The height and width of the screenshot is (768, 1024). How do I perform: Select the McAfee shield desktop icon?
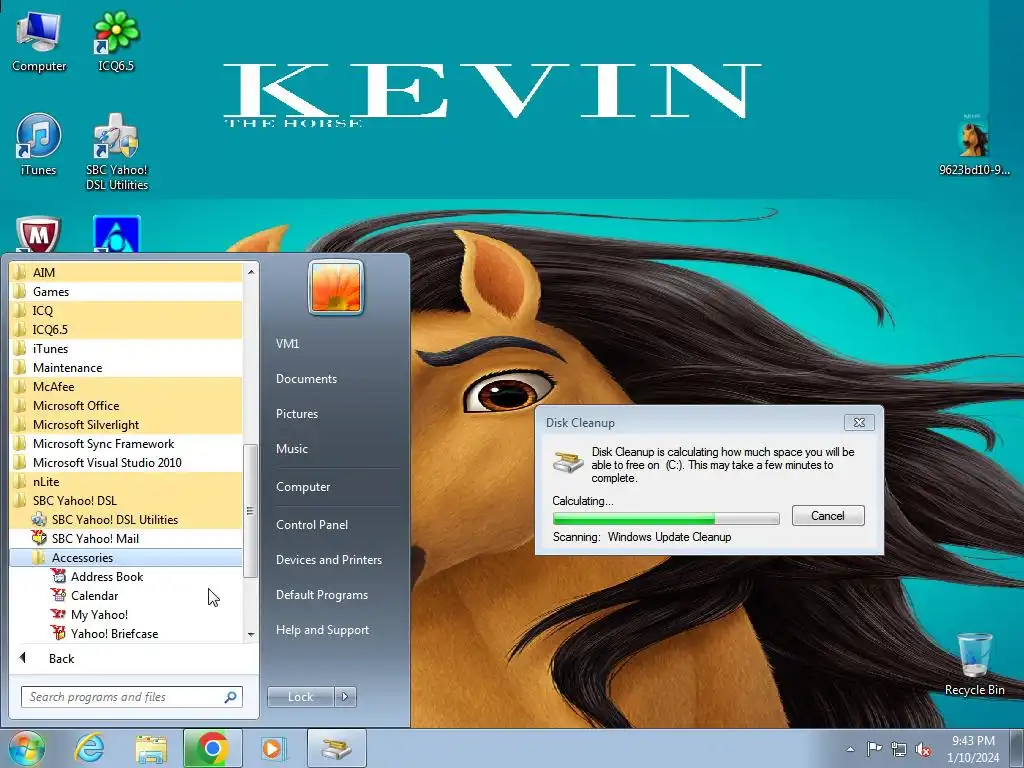click(38, 234)
